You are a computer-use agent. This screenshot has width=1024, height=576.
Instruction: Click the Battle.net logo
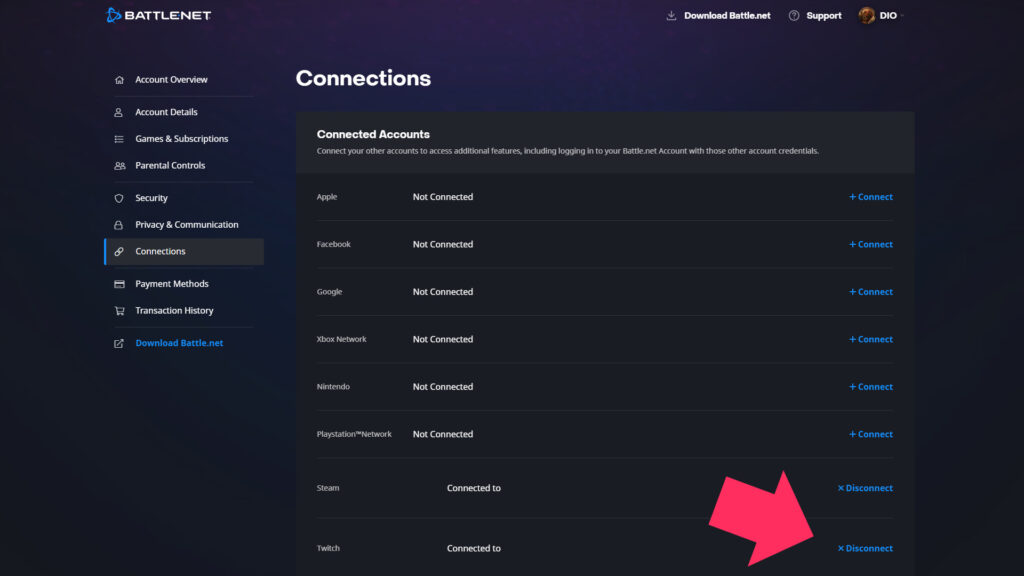point(159,15)
